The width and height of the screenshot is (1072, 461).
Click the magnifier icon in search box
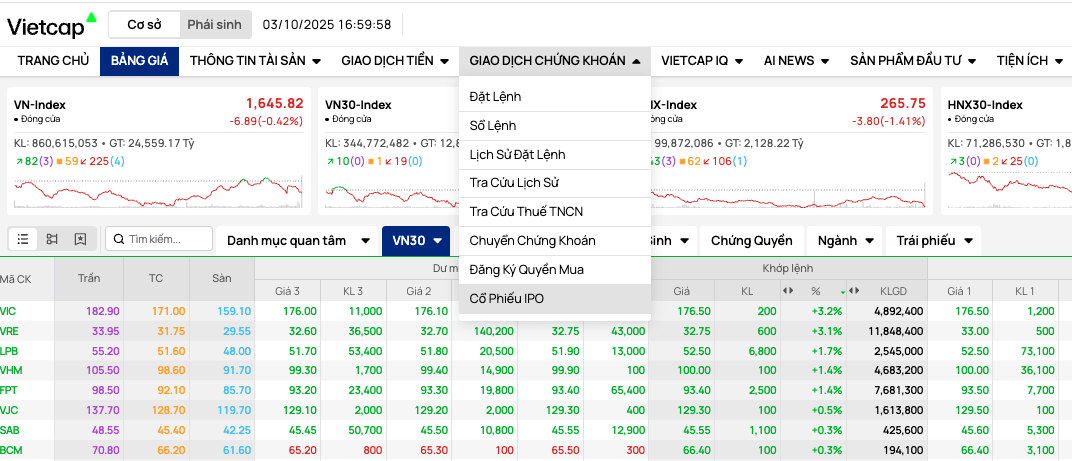pyautogui.click(x=119, y=240)
